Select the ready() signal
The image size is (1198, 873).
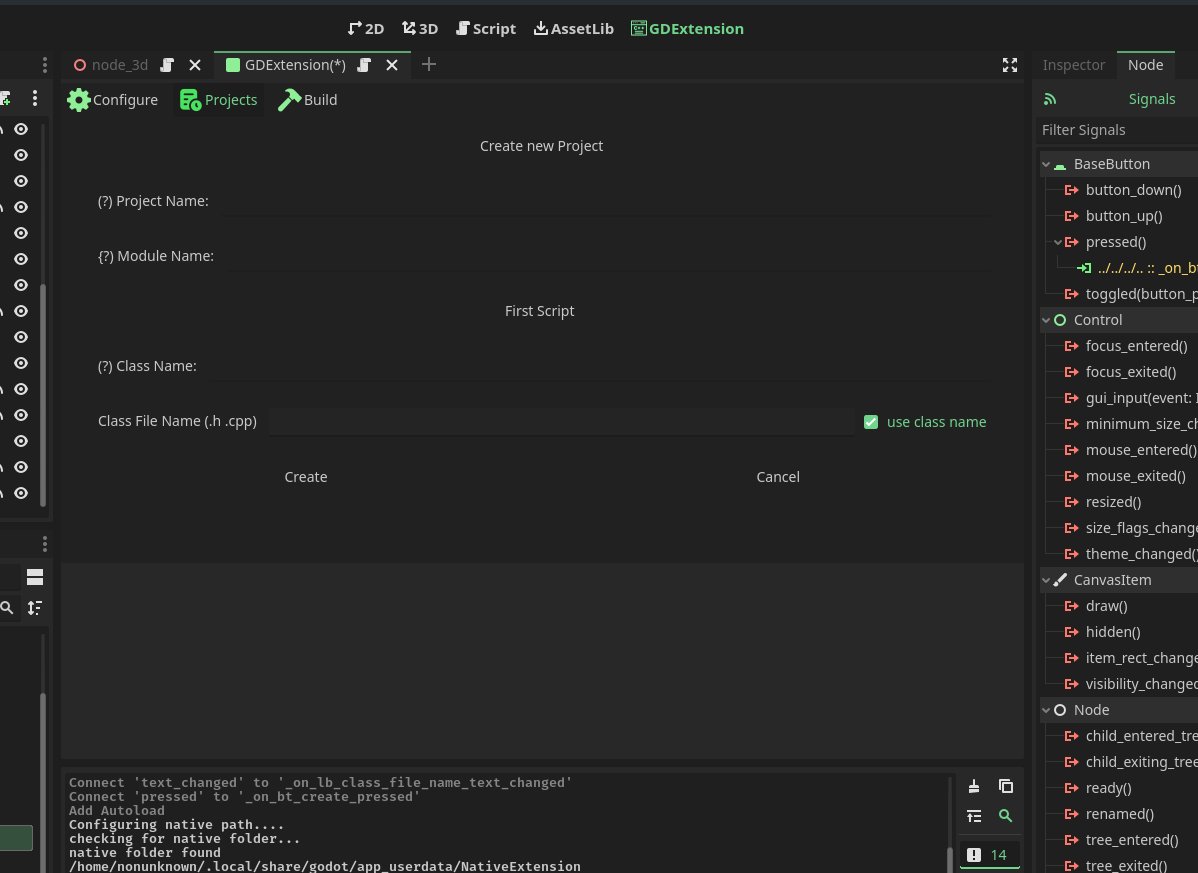coord(1108,787)
